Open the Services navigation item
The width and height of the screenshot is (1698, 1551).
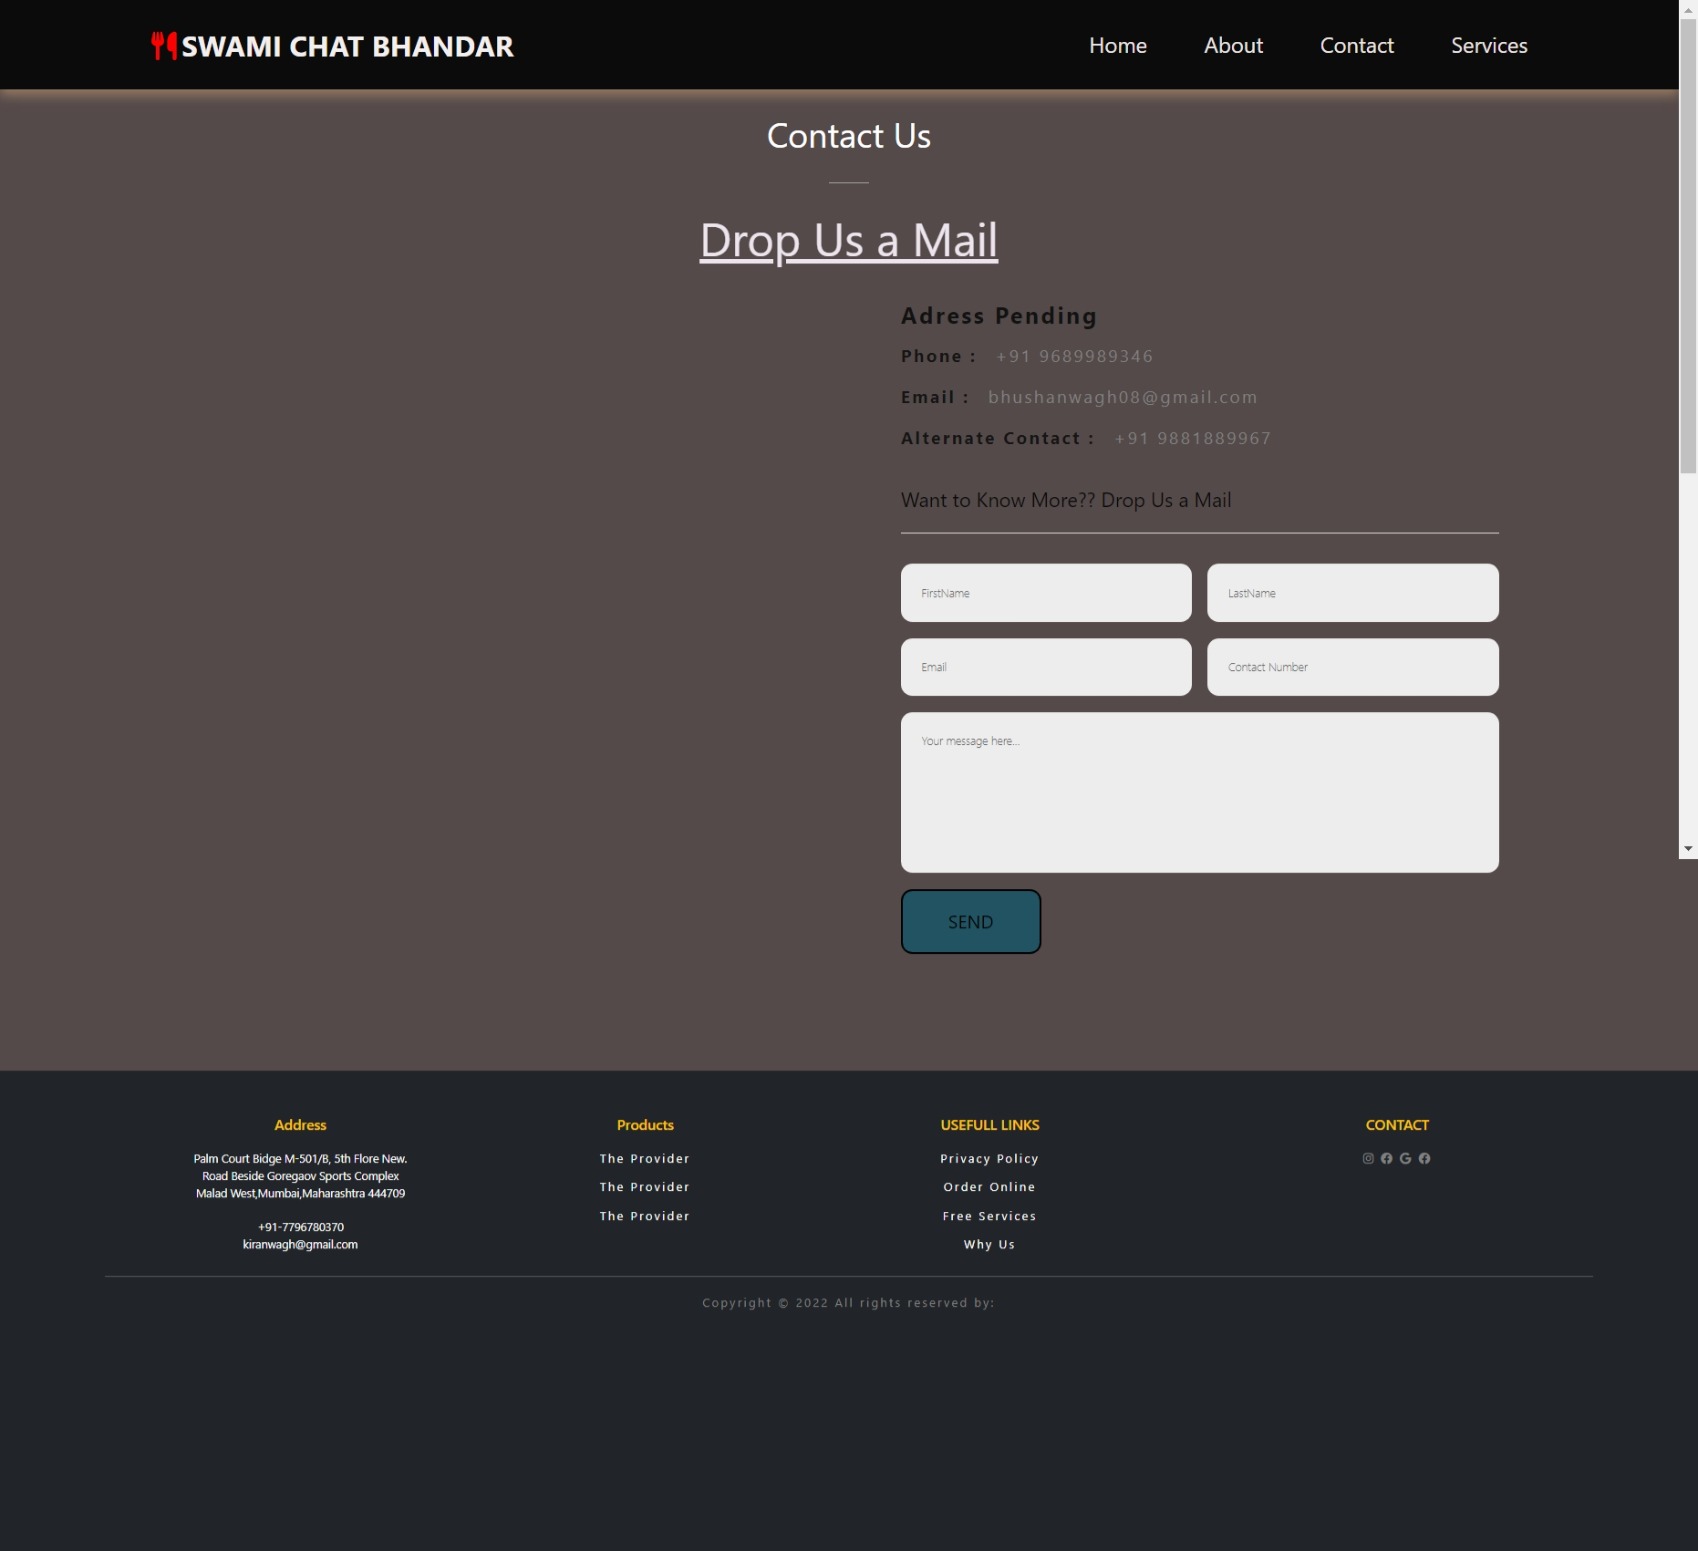[x=1489, y=45]
